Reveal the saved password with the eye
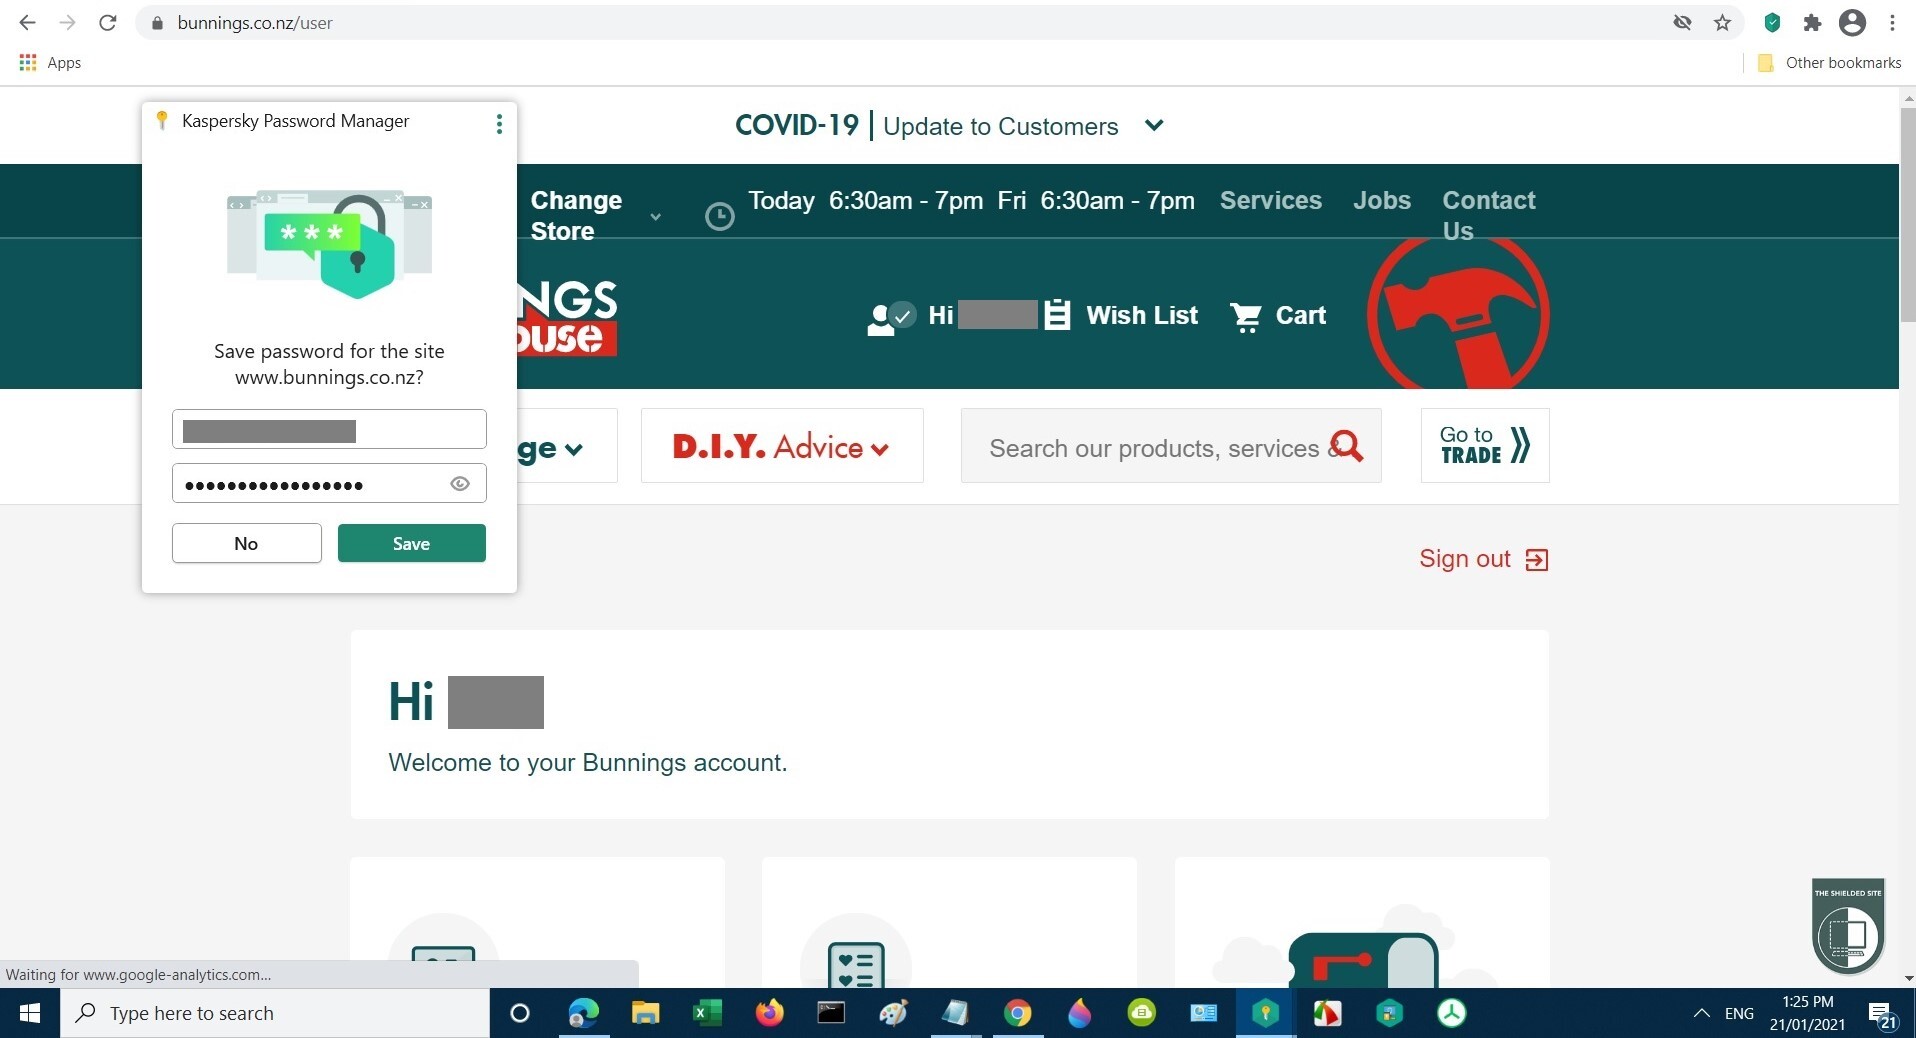 [x=460, y=483]
